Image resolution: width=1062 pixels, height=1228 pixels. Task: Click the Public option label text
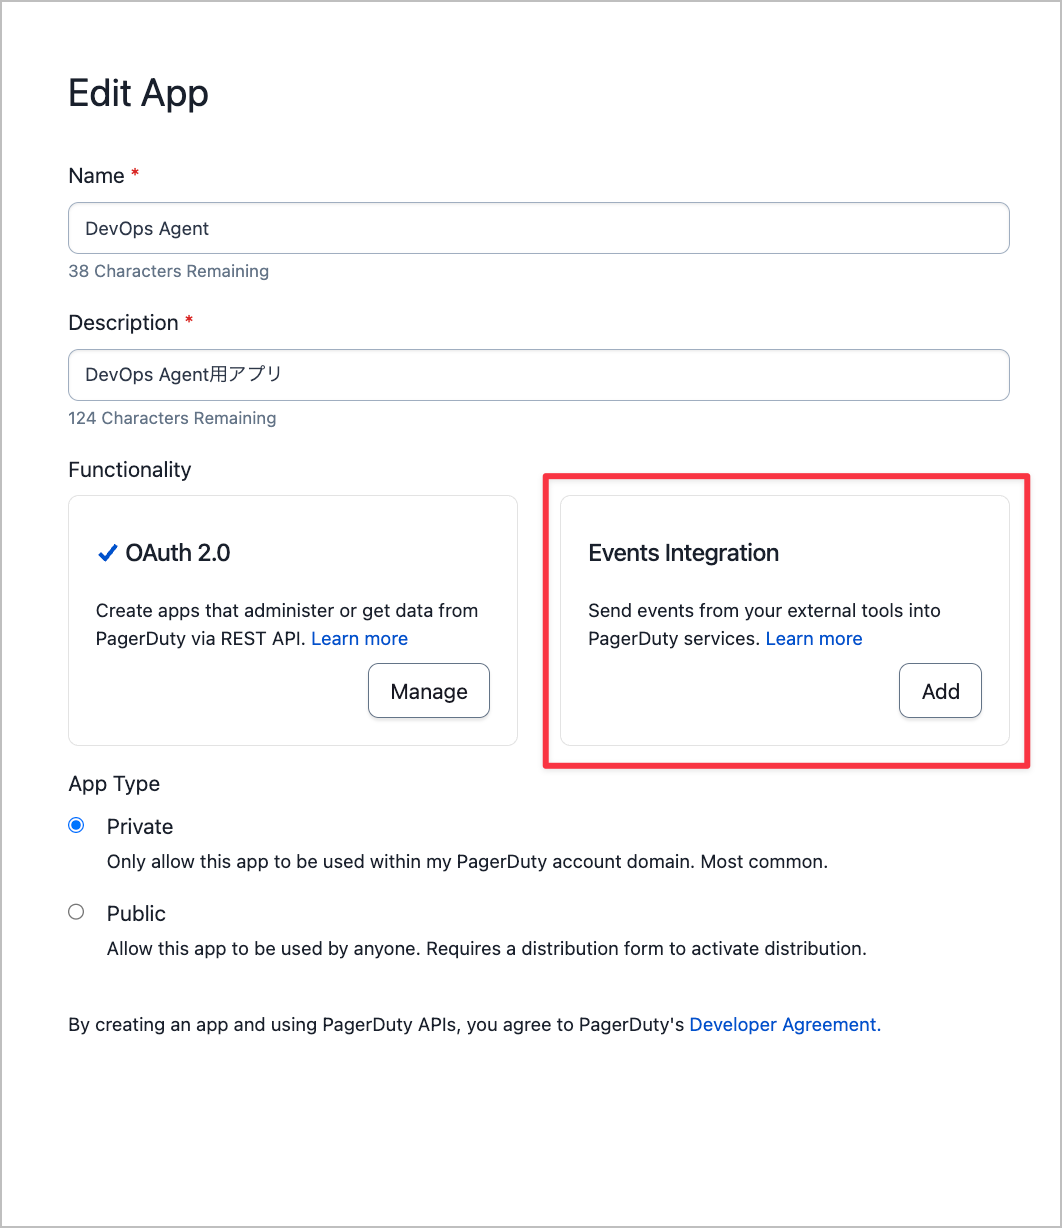[136, 913]
